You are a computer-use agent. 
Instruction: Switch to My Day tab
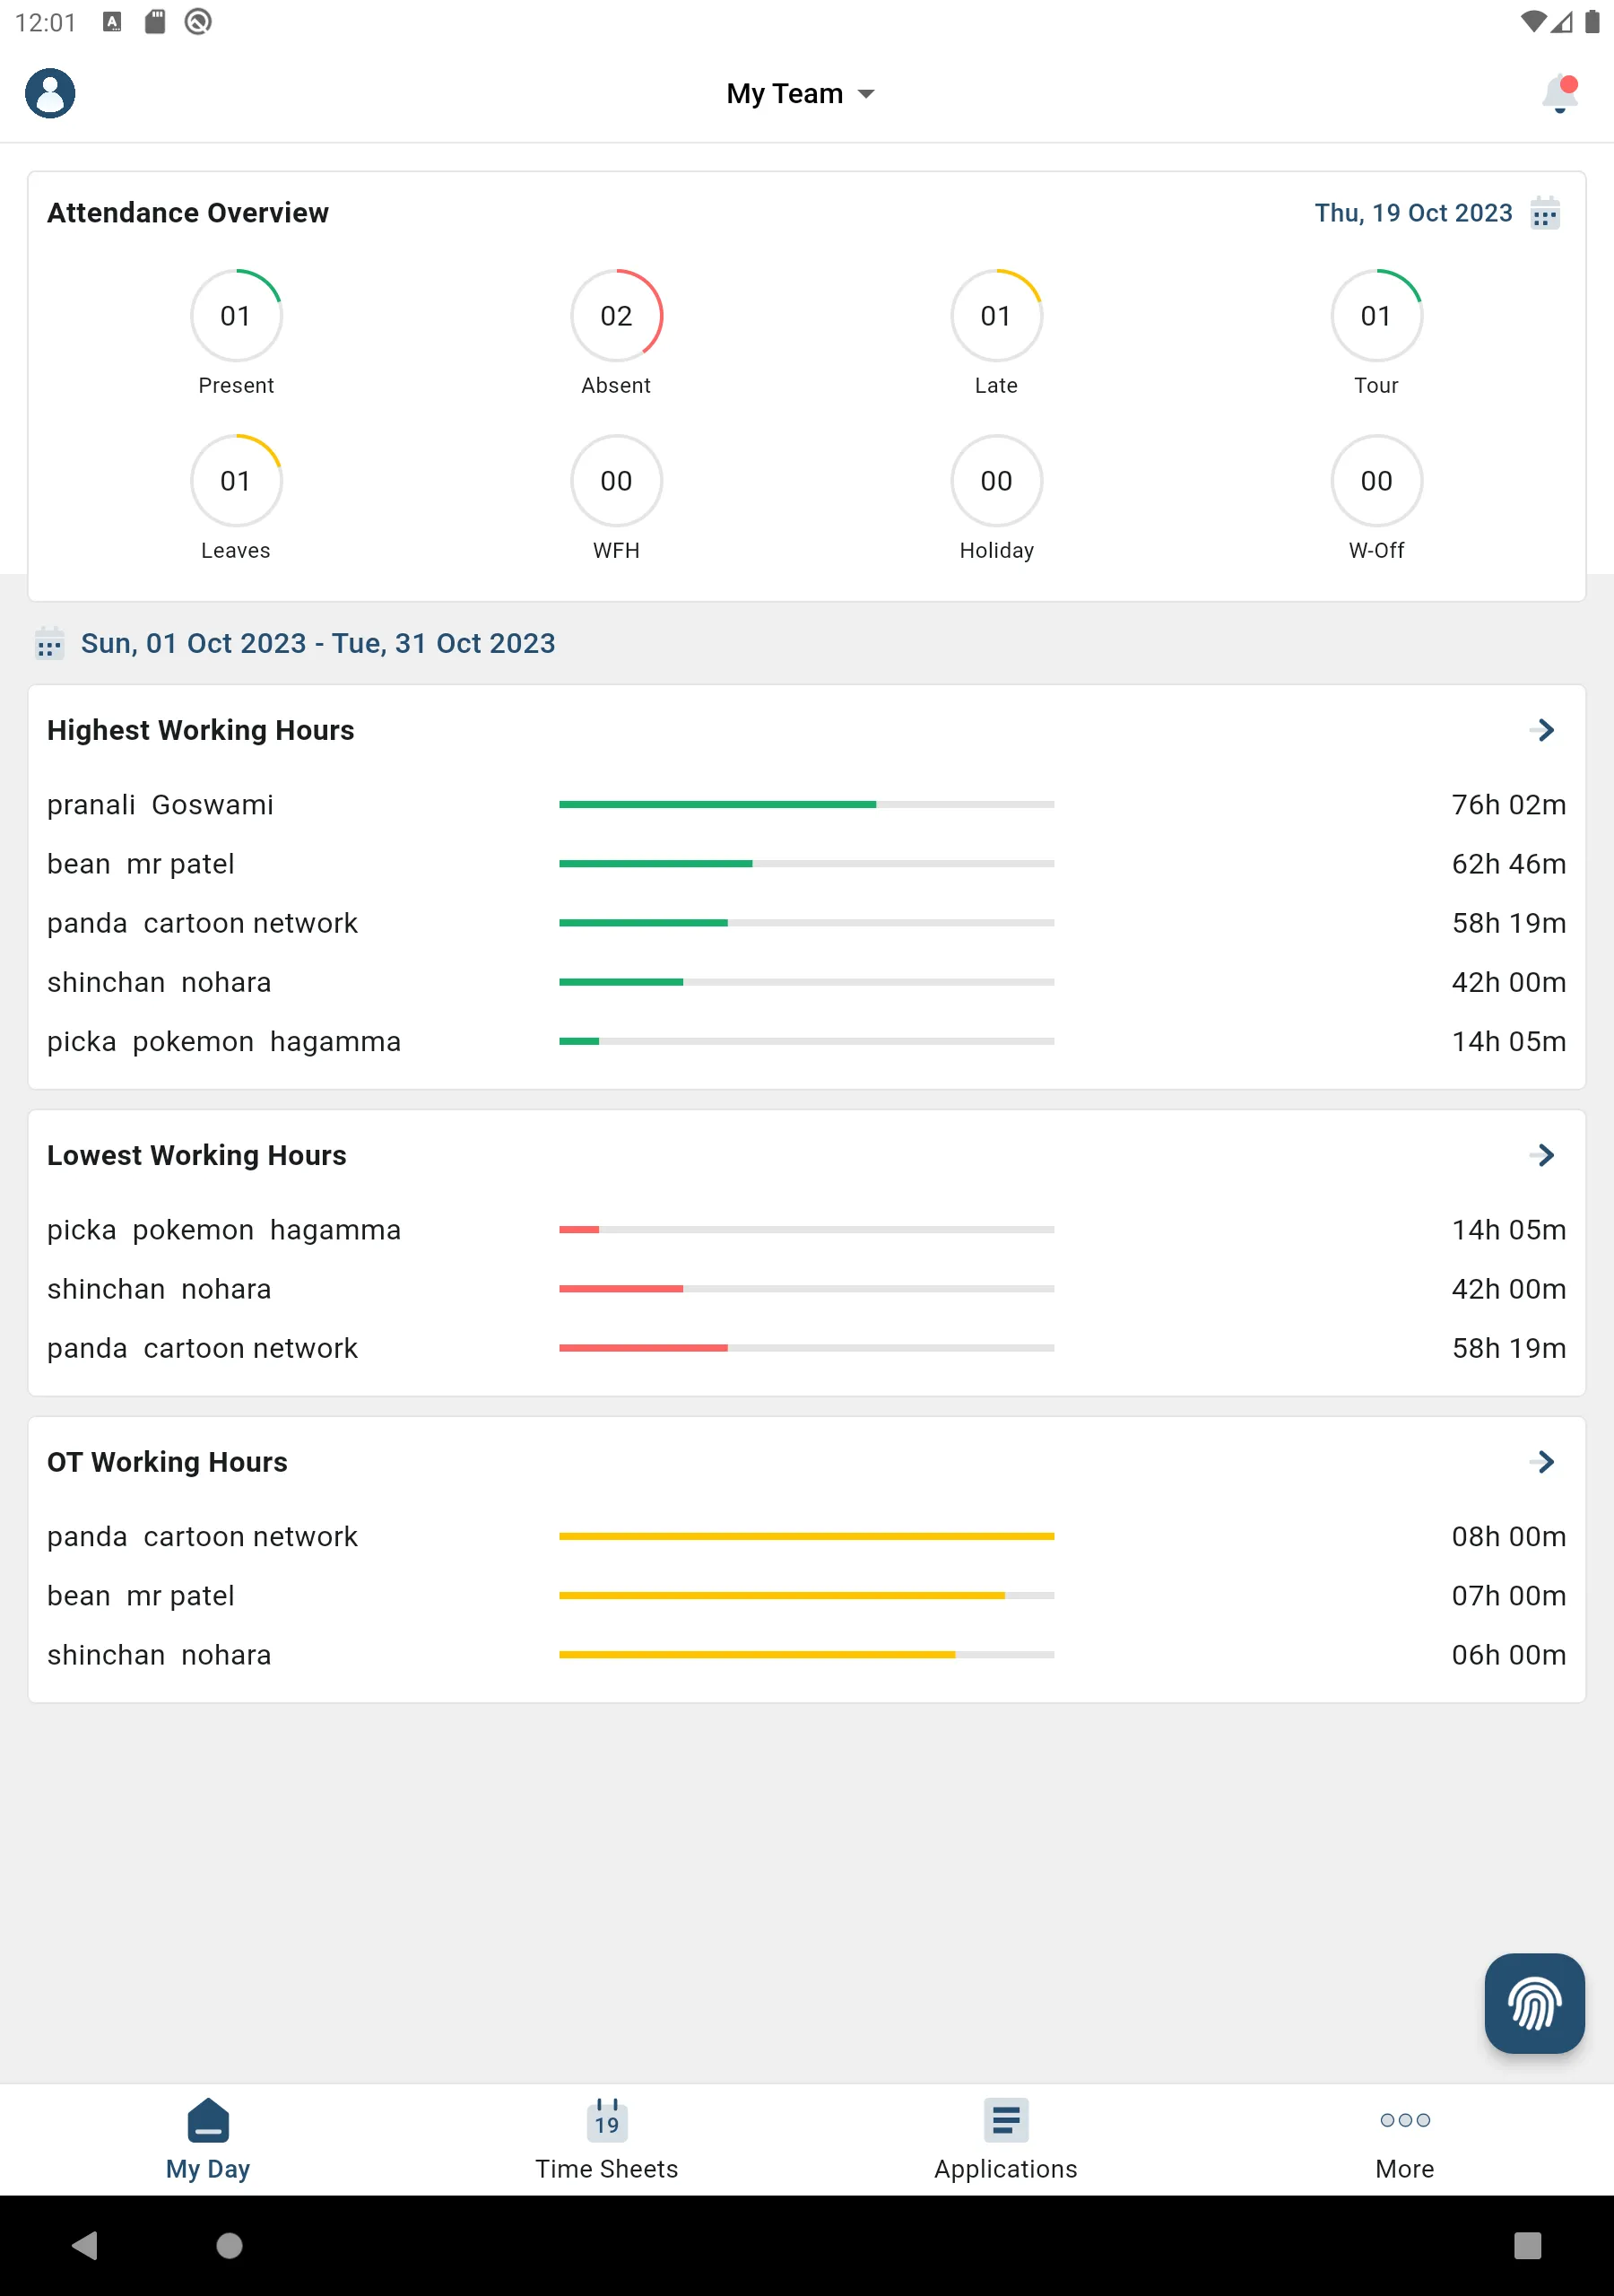(x=208, y=2140)
